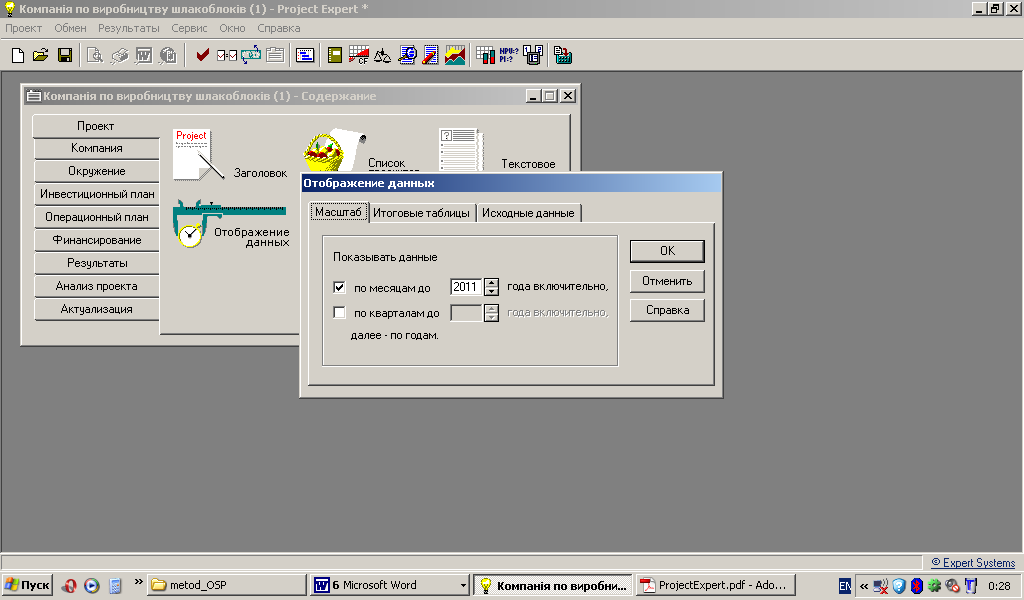The image size is (1024, 600).
Task: Switch to the Исходные данные tab
Action: tap(528, 213)
